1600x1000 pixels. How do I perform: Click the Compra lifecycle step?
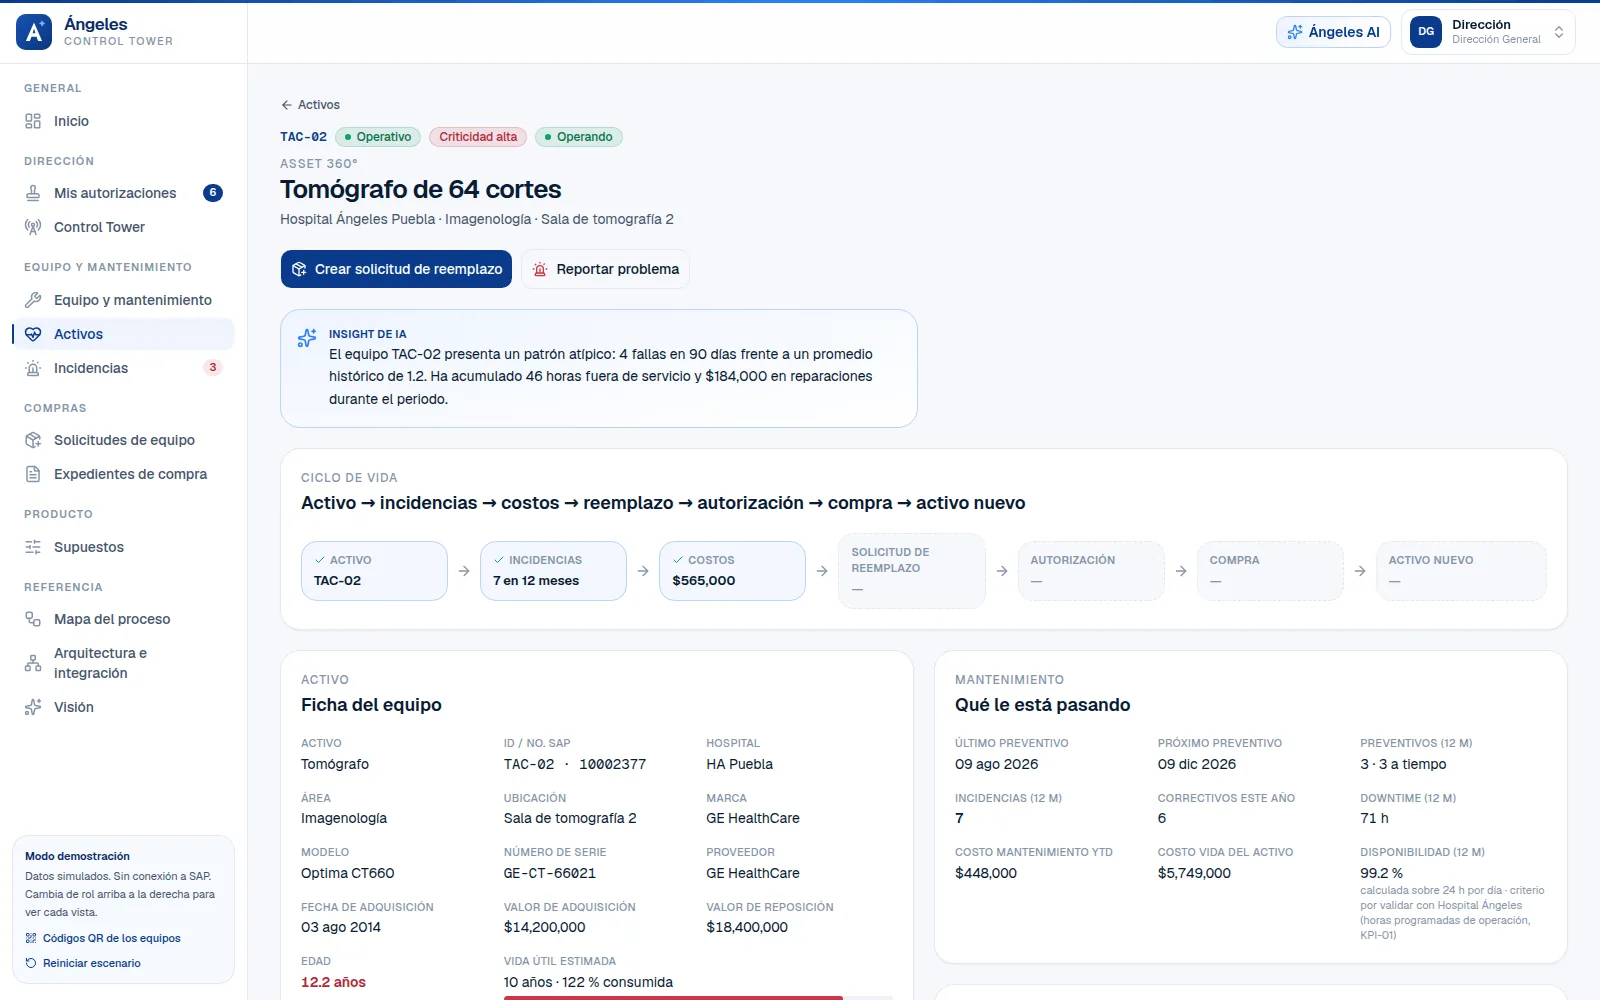pos(1270,571)
